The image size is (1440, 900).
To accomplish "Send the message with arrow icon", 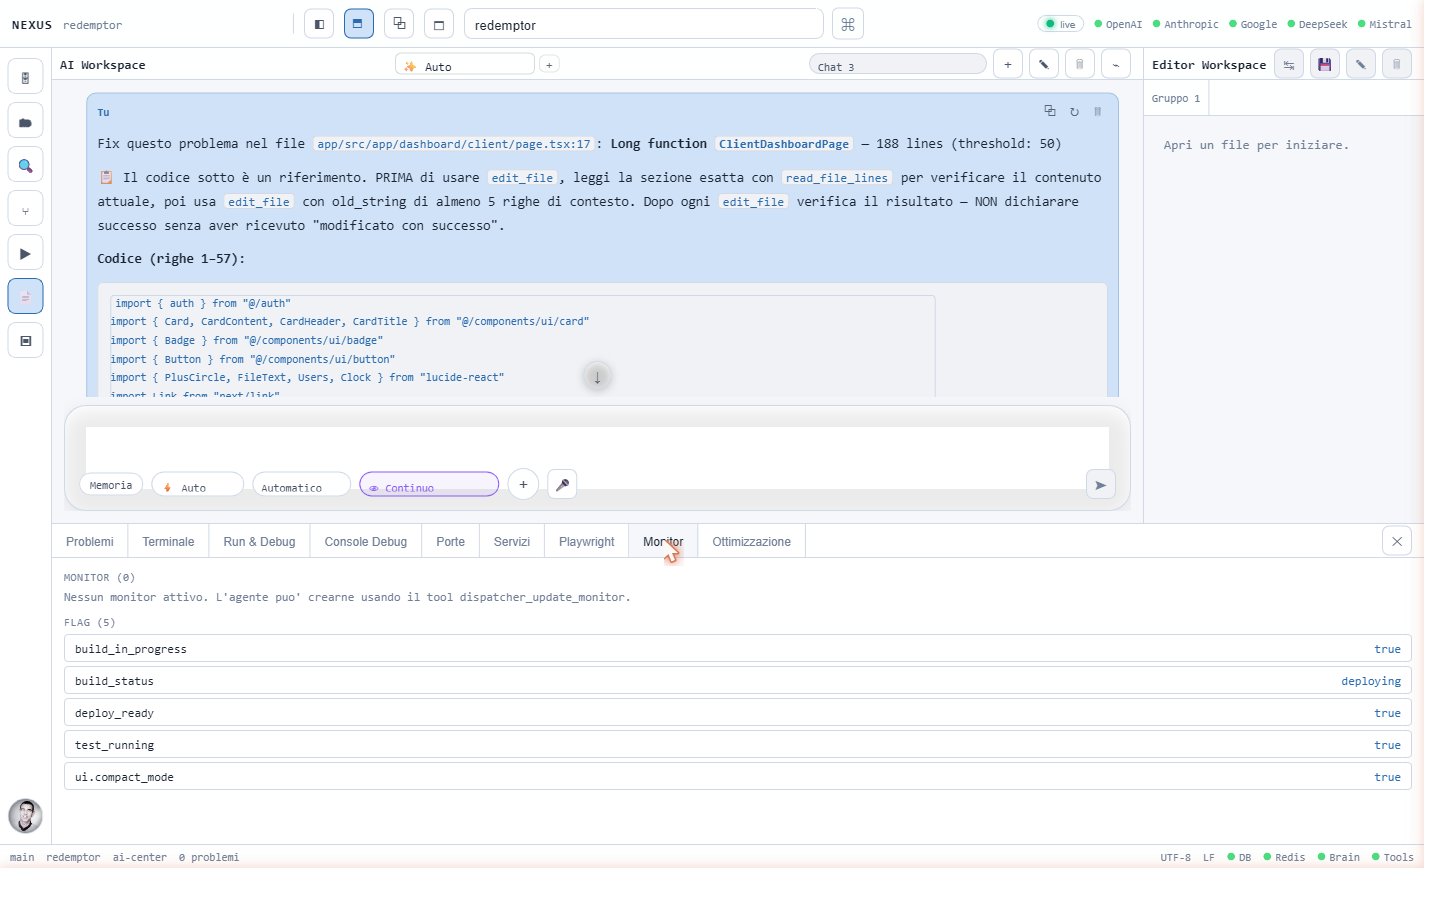I will tap(1100, 485).
